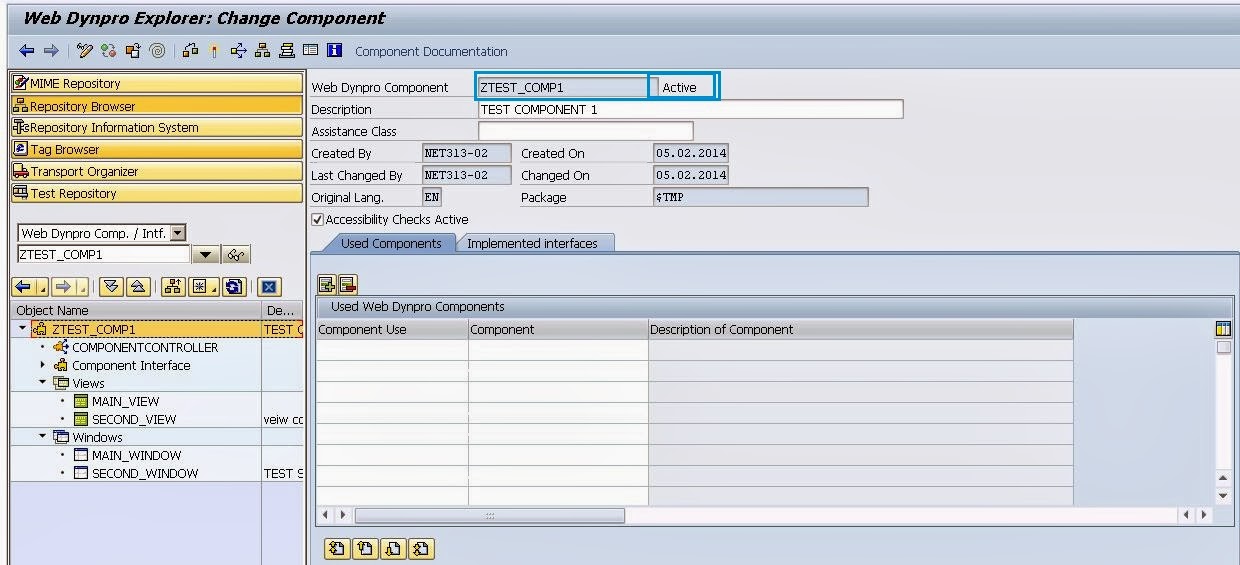Viewport: 1240px width, 565px height.
Task: Click the blue Component Documentation info icon
Action: coord(334,51)
